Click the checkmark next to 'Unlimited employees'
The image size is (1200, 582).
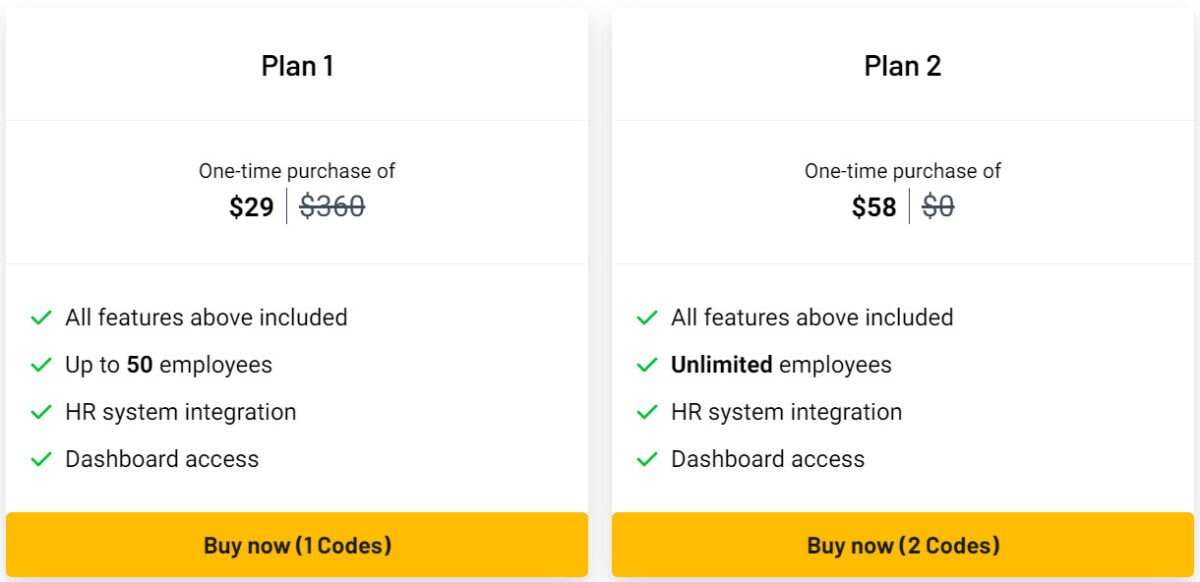click(x=646, y=364)
